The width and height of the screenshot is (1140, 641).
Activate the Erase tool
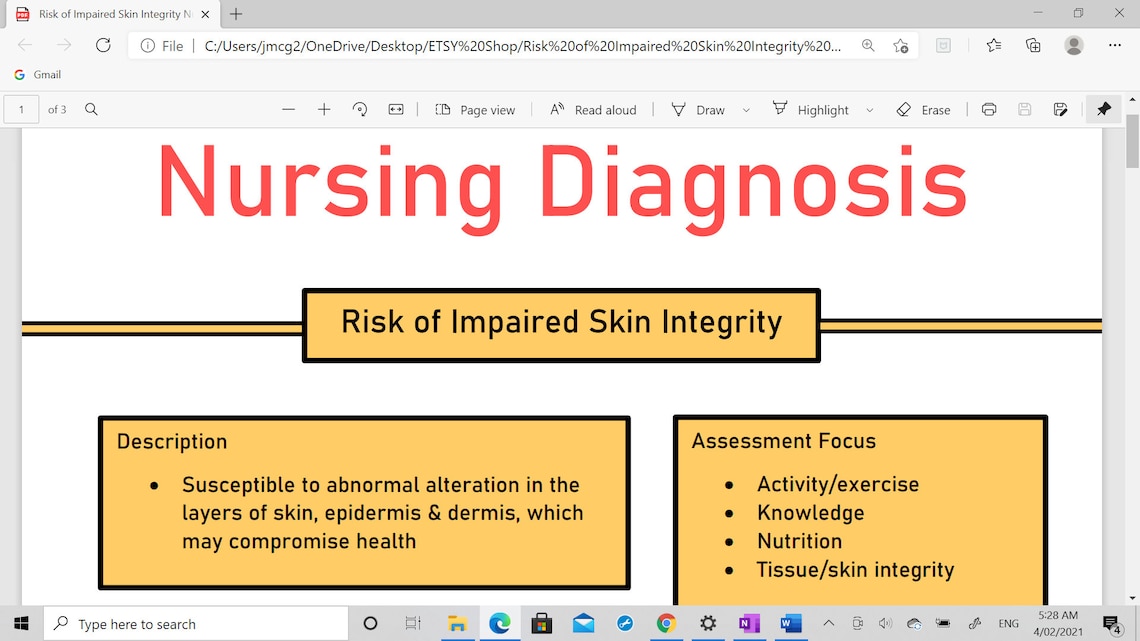click(924, 109)
